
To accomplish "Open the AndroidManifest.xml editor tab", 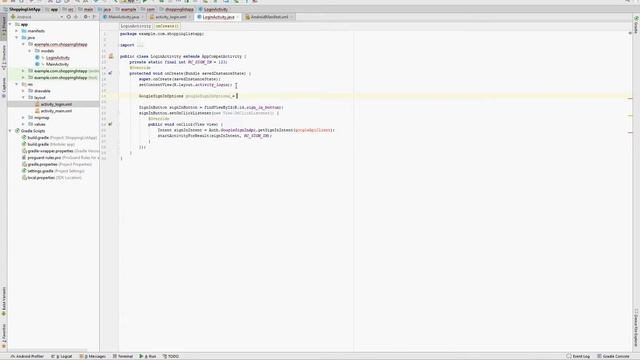I will tap(269, 17).
